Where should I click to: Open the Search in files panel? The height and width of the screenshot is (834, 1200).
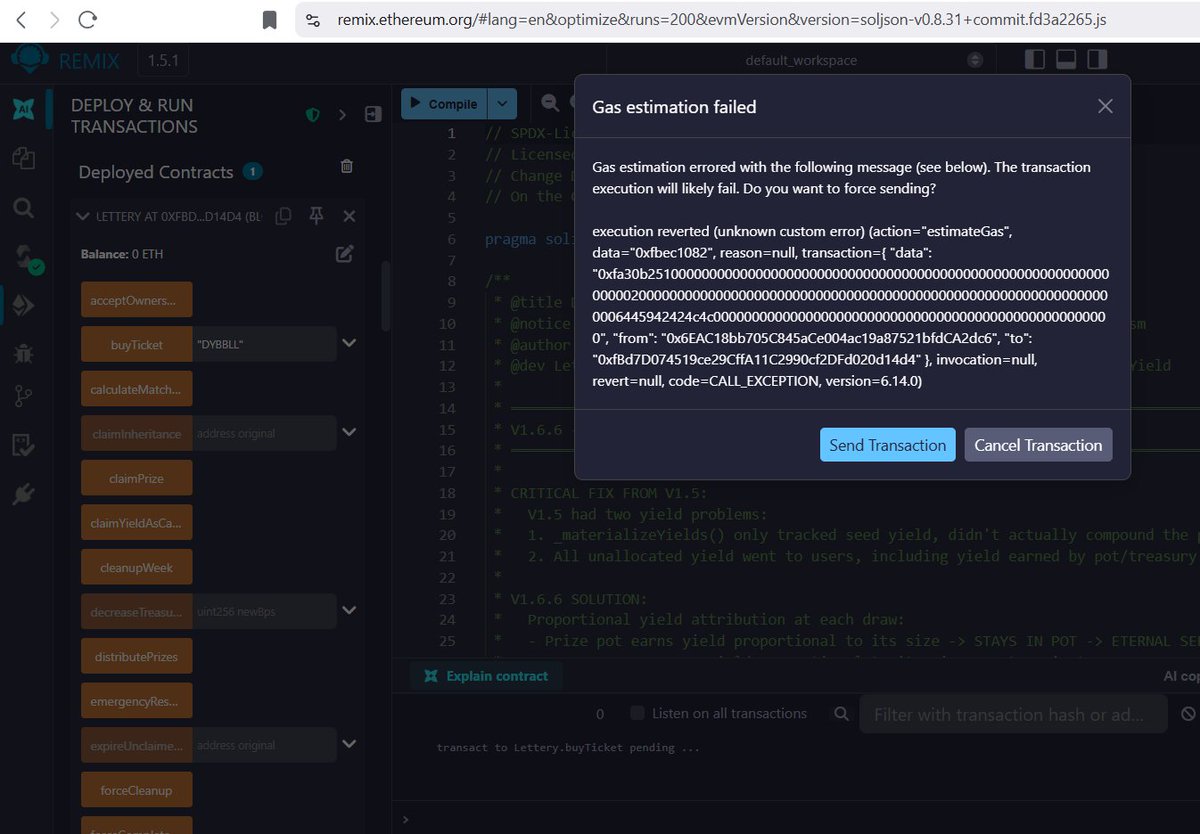(x=22, y=208)
